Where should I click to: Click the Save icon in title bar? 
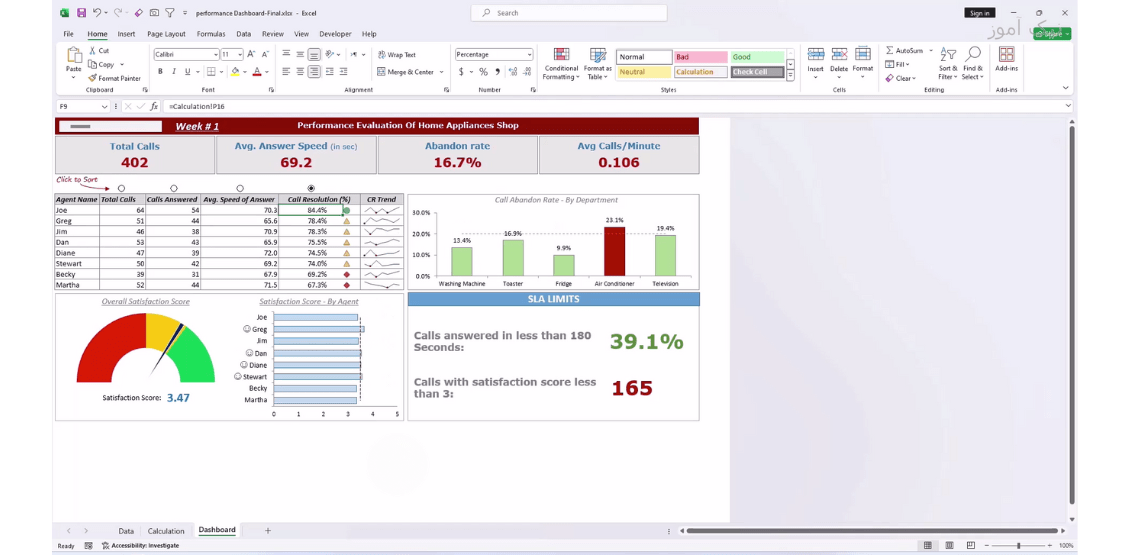pos(81,13)
